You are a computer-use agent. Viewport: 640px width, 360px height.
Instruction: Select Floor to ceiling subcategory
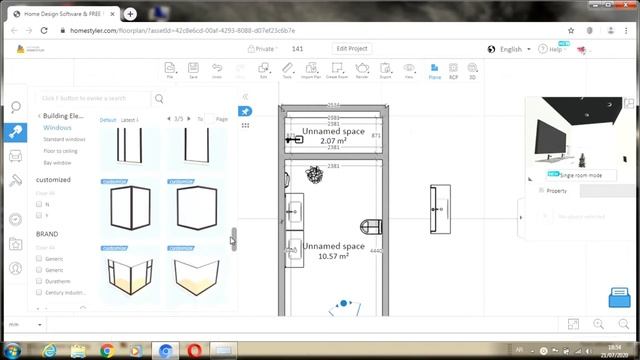60,151
